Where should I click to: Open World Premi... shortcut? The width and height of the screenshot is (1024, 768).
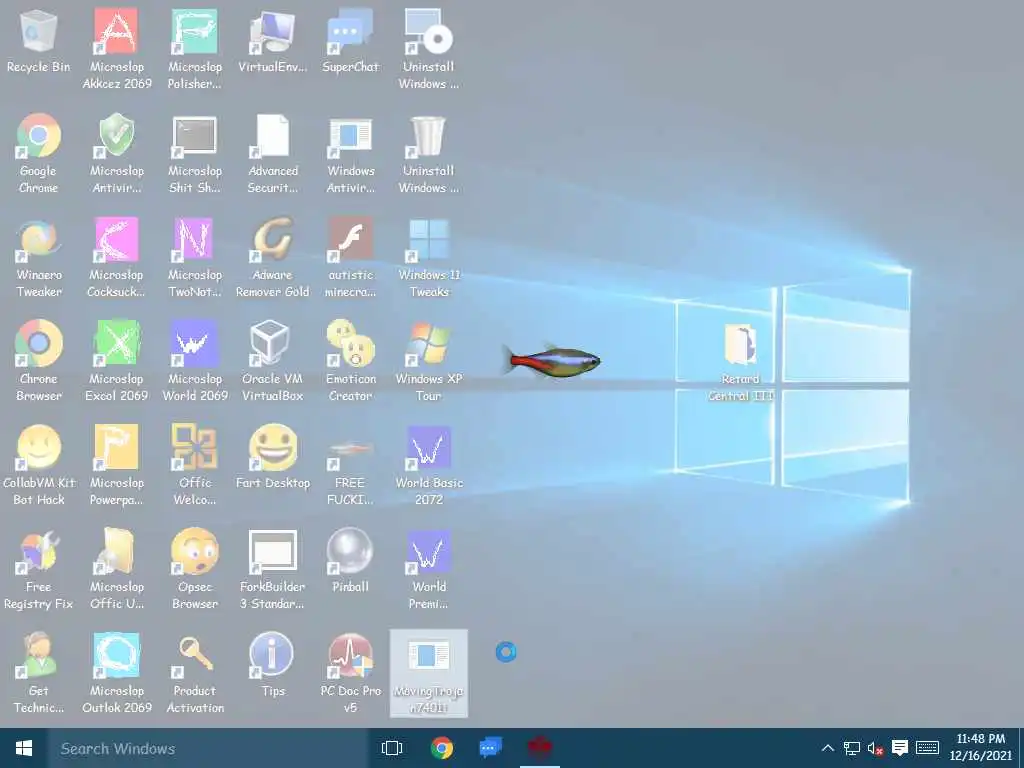pos(428,569)
